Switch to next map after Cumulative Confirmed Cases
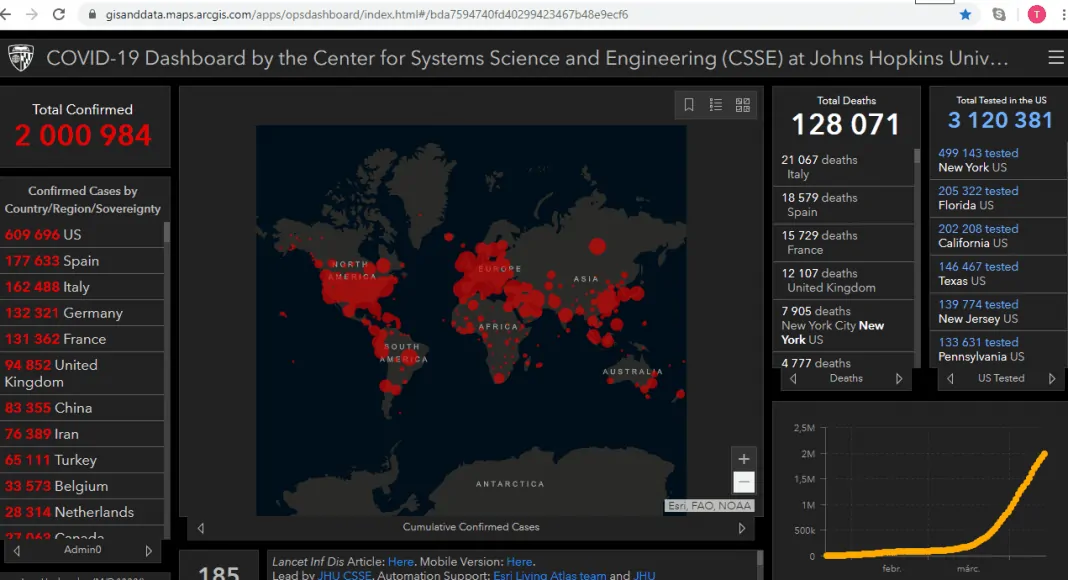The width and height of the screenshot is (1068, 580). [742, 528]
